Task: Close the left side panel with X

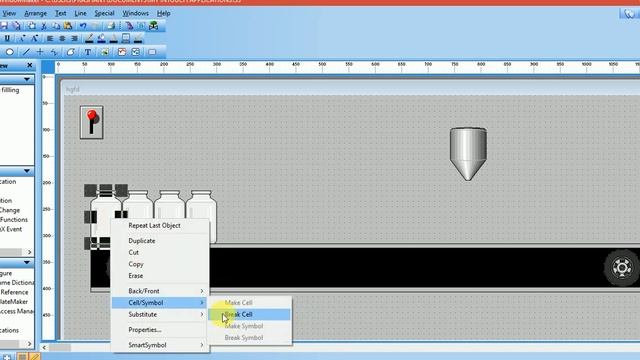Action: (30, 65)
